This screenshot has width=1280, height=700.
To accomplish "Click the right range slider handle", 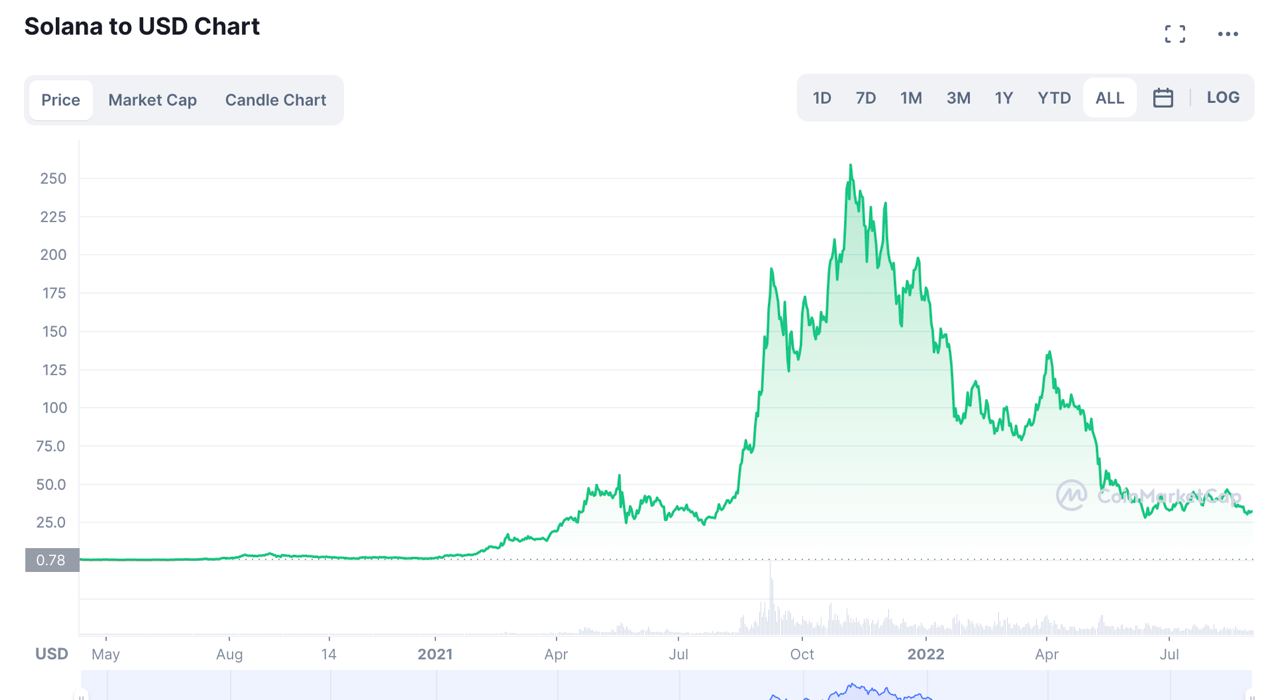I will tap(1251, 694).
